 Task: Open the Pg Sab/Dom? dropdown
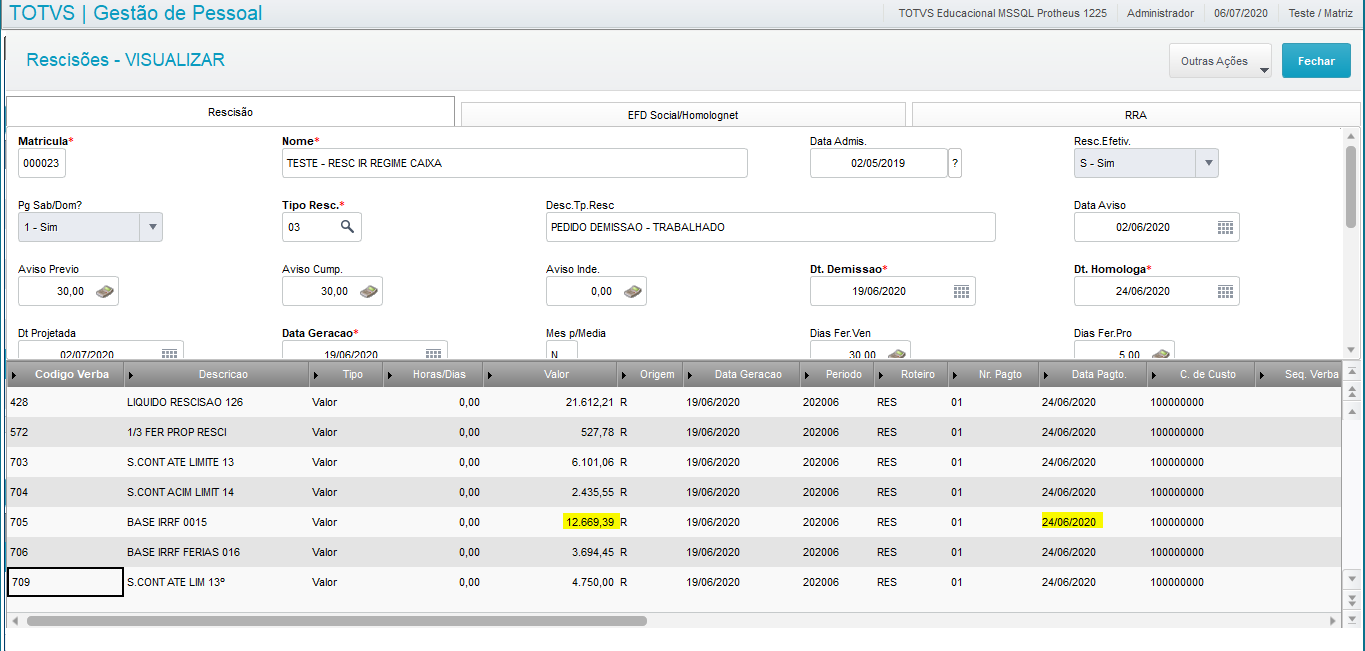tap(152, 227)
